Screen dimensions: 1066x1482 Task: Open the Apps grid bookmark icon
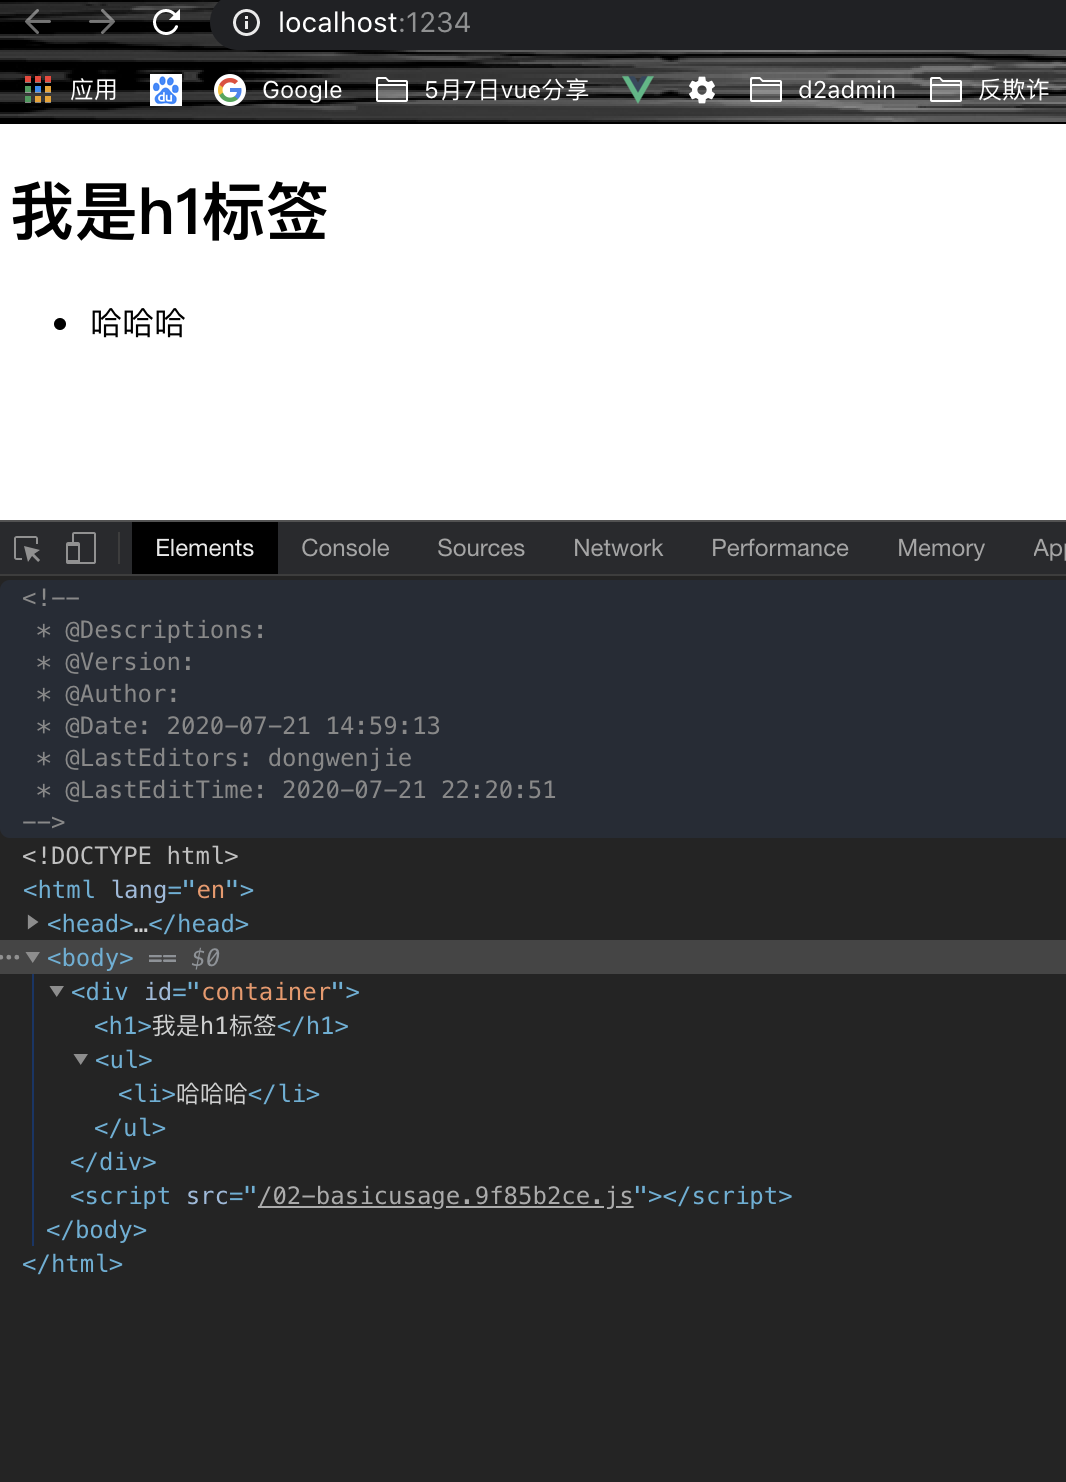(x=38, y=90)
